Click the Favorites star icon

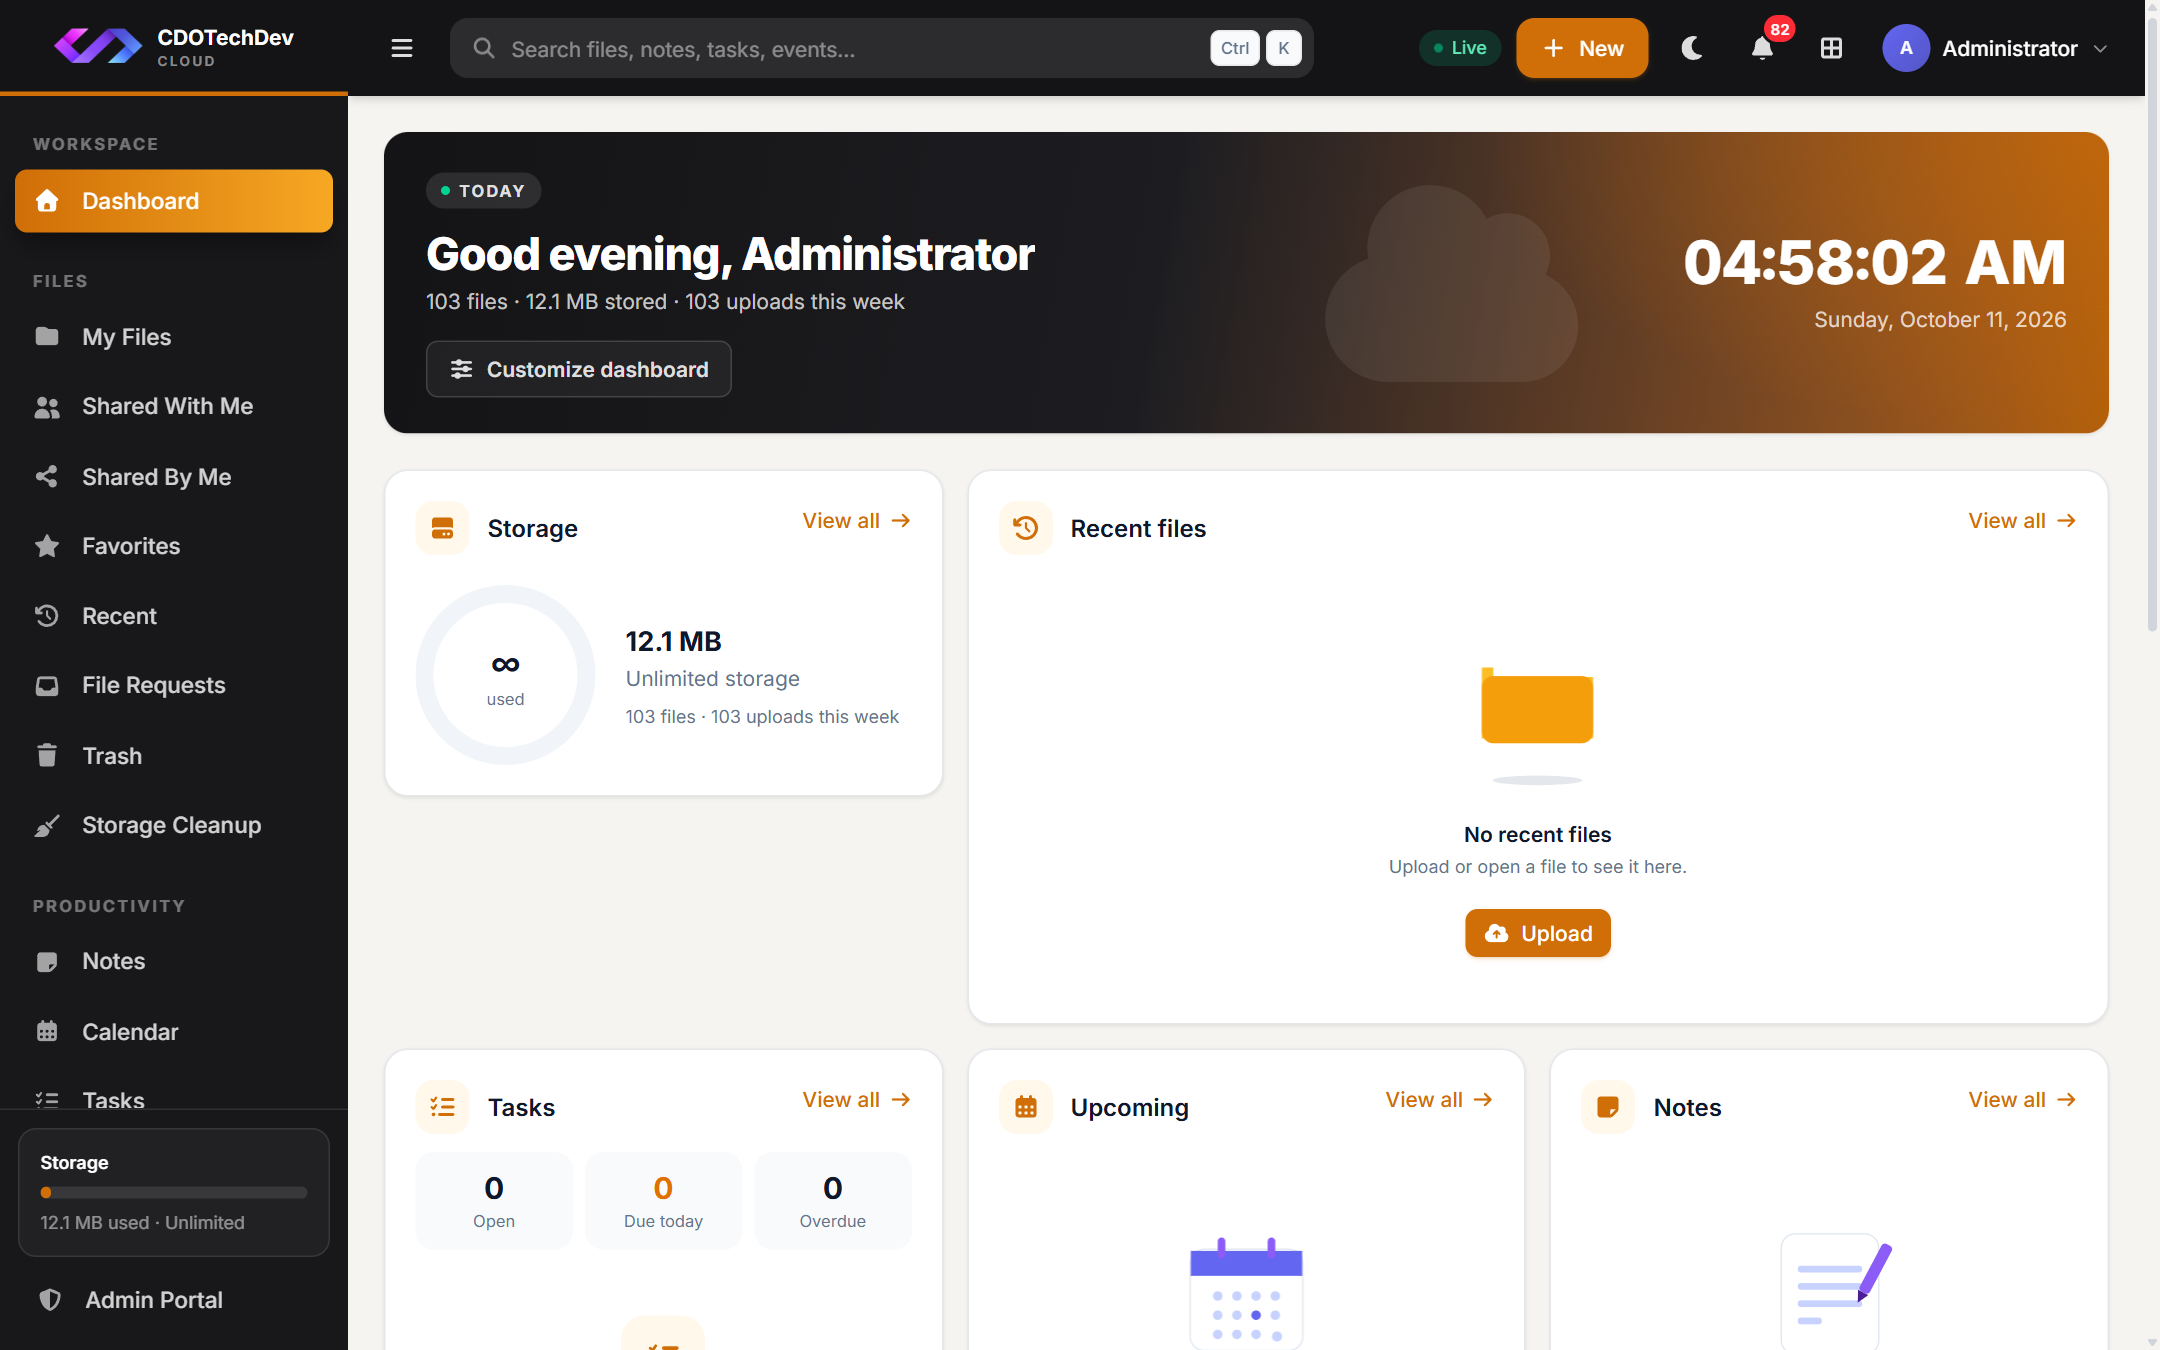(x=47, y=545)
